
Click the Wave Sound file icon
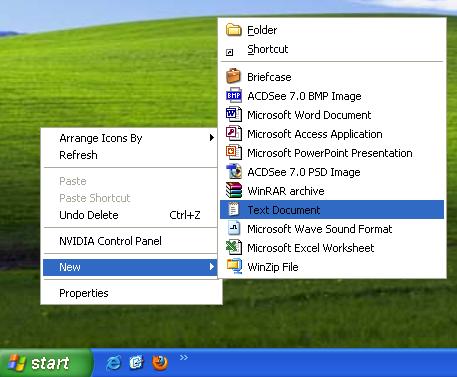click(x=234, y=229)
